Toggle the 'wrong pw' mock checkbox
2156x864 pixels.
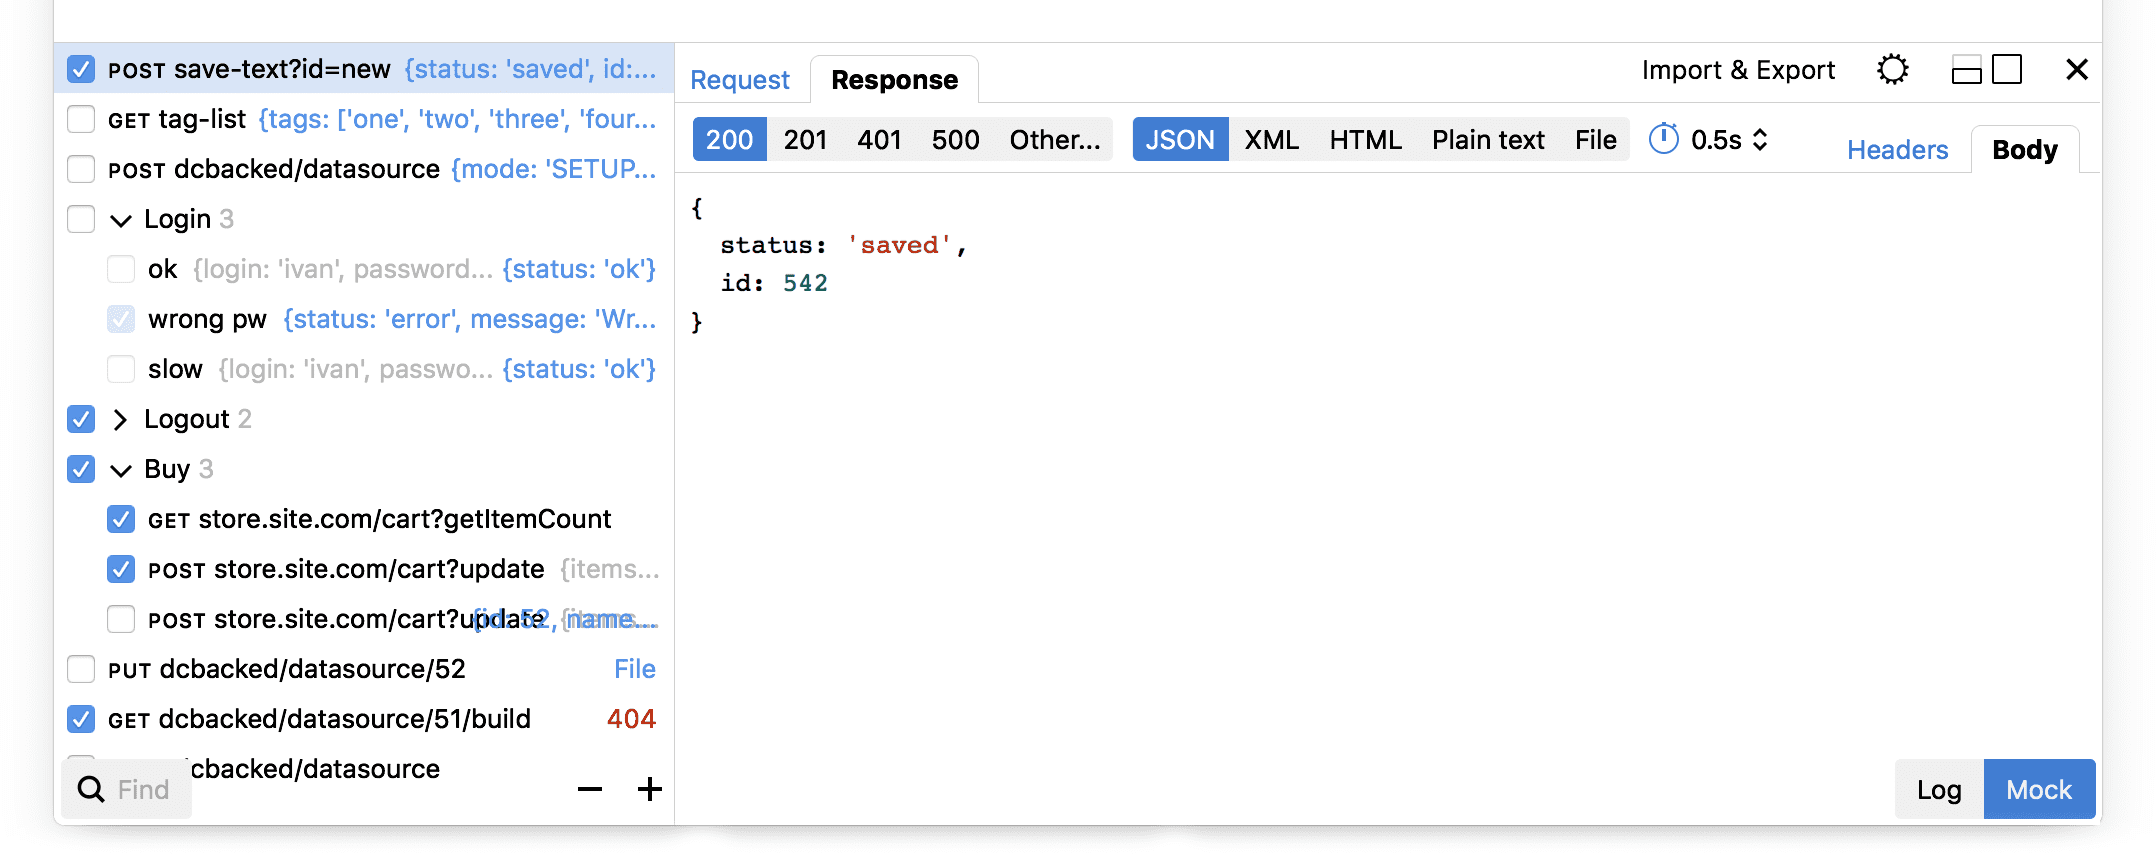point(121,319)
